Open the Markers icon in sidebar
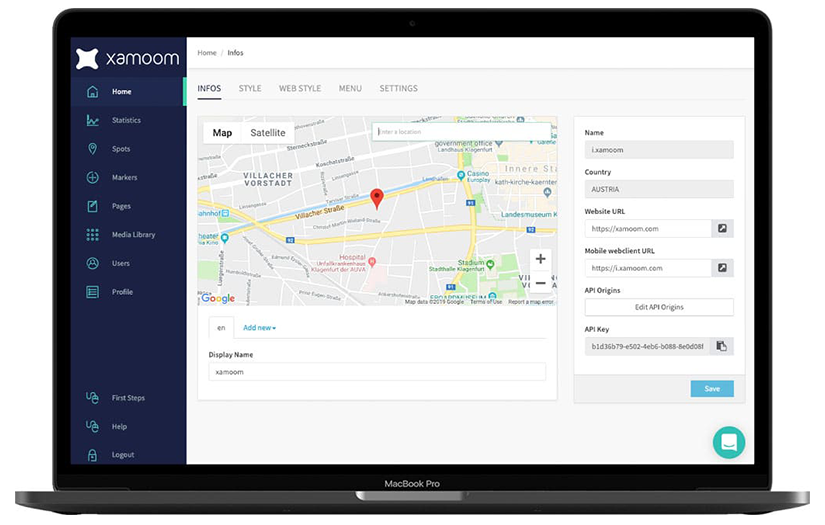 [x=93, y=178]
